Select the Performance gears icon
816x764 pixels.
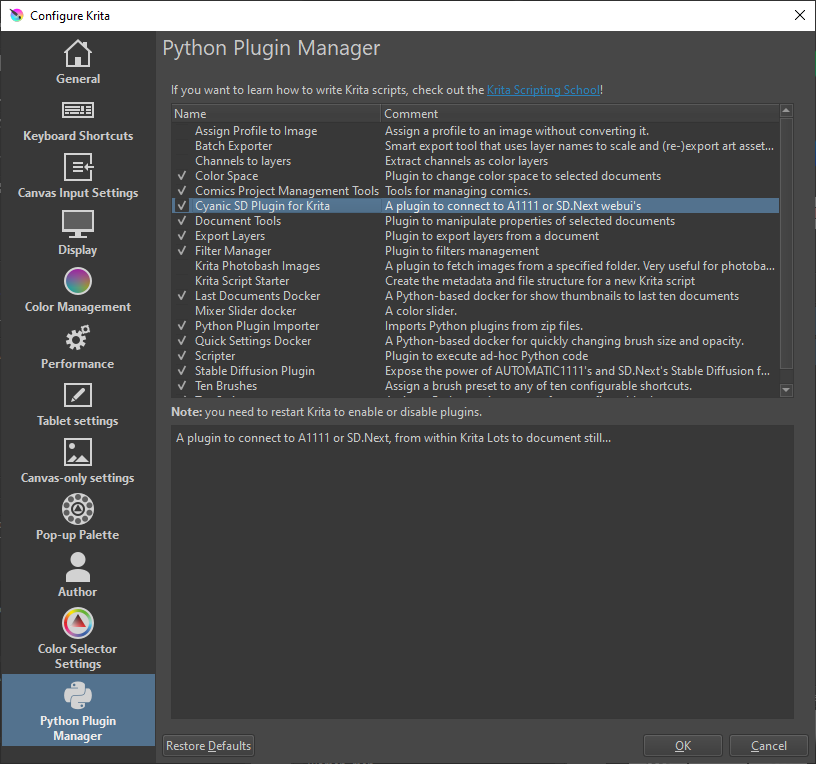pos(78,338)
